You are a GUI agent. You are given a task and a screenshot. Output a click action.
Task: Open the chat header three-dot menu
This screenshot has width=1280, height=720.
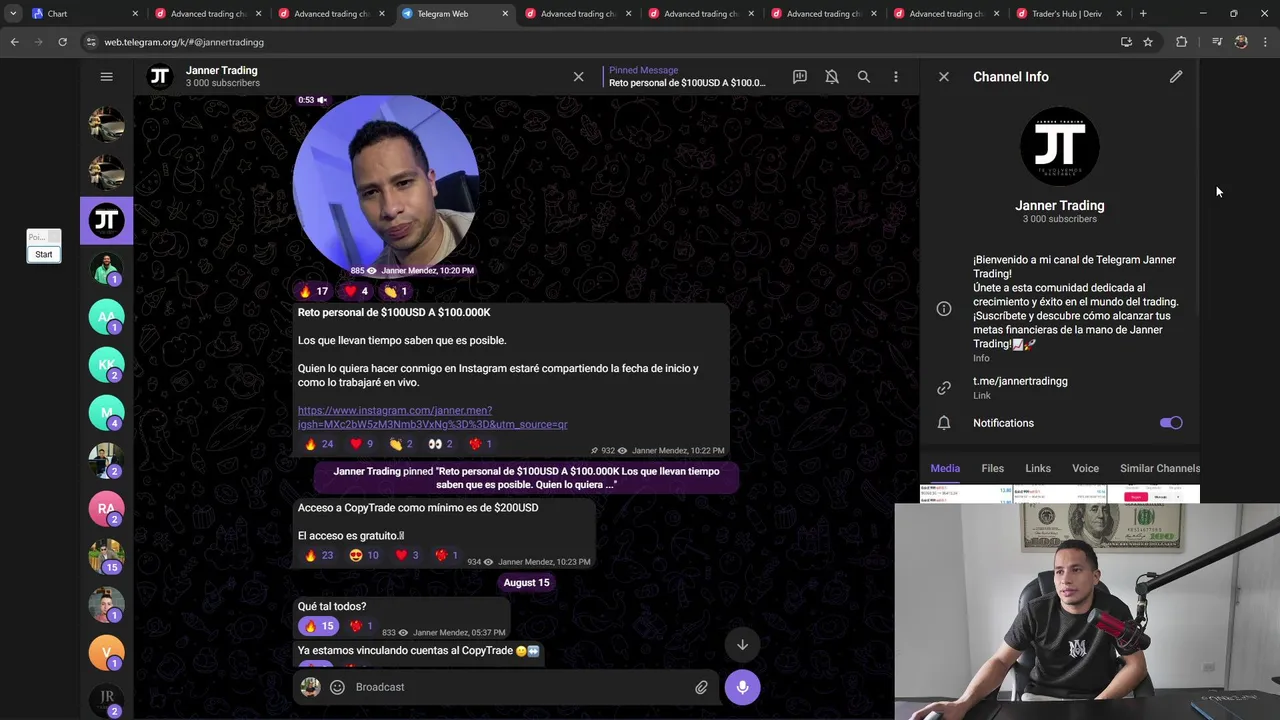tap(896, 76)
